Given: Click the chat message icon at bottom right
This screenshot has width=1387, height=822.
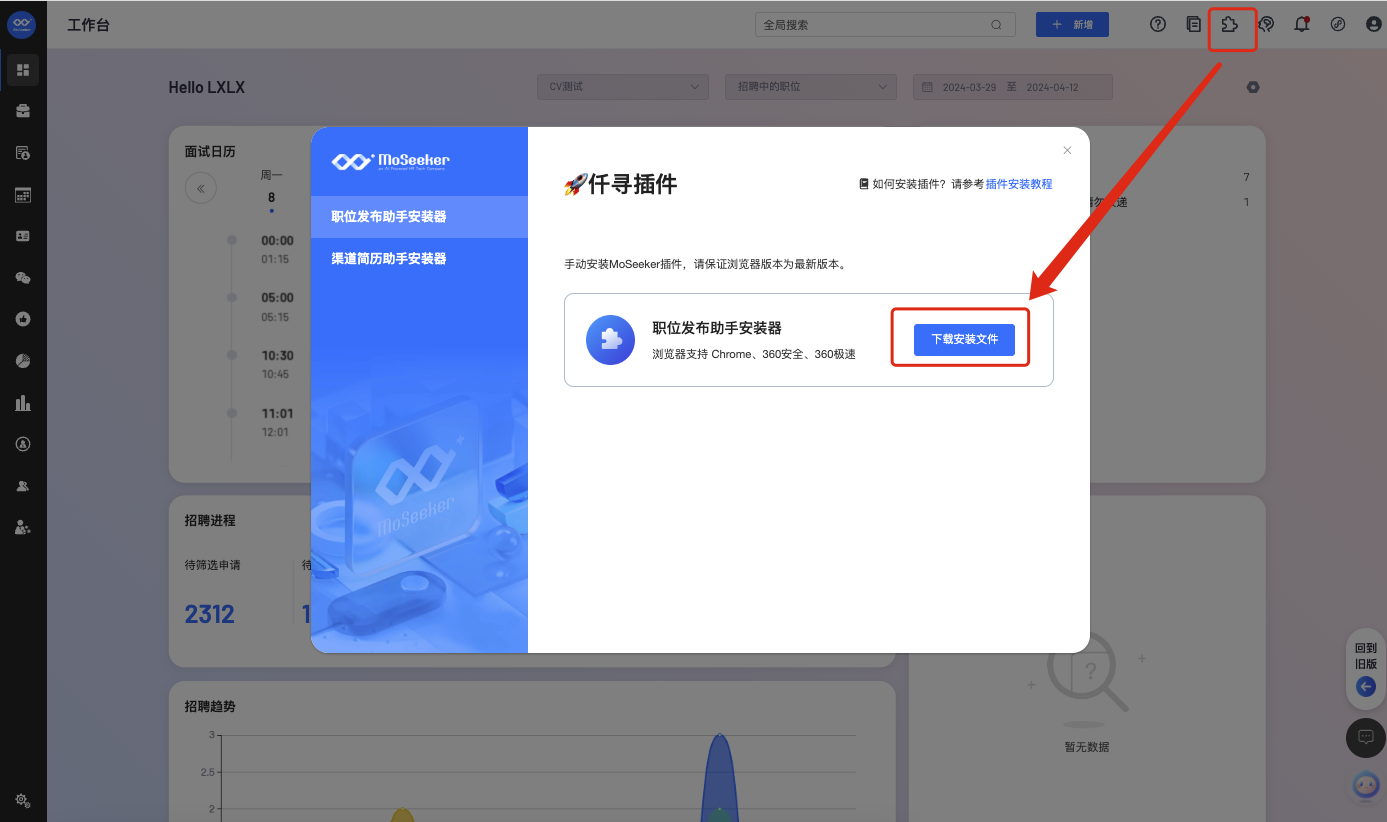Looking at the screenshot, I should [x=1366, y=738].
